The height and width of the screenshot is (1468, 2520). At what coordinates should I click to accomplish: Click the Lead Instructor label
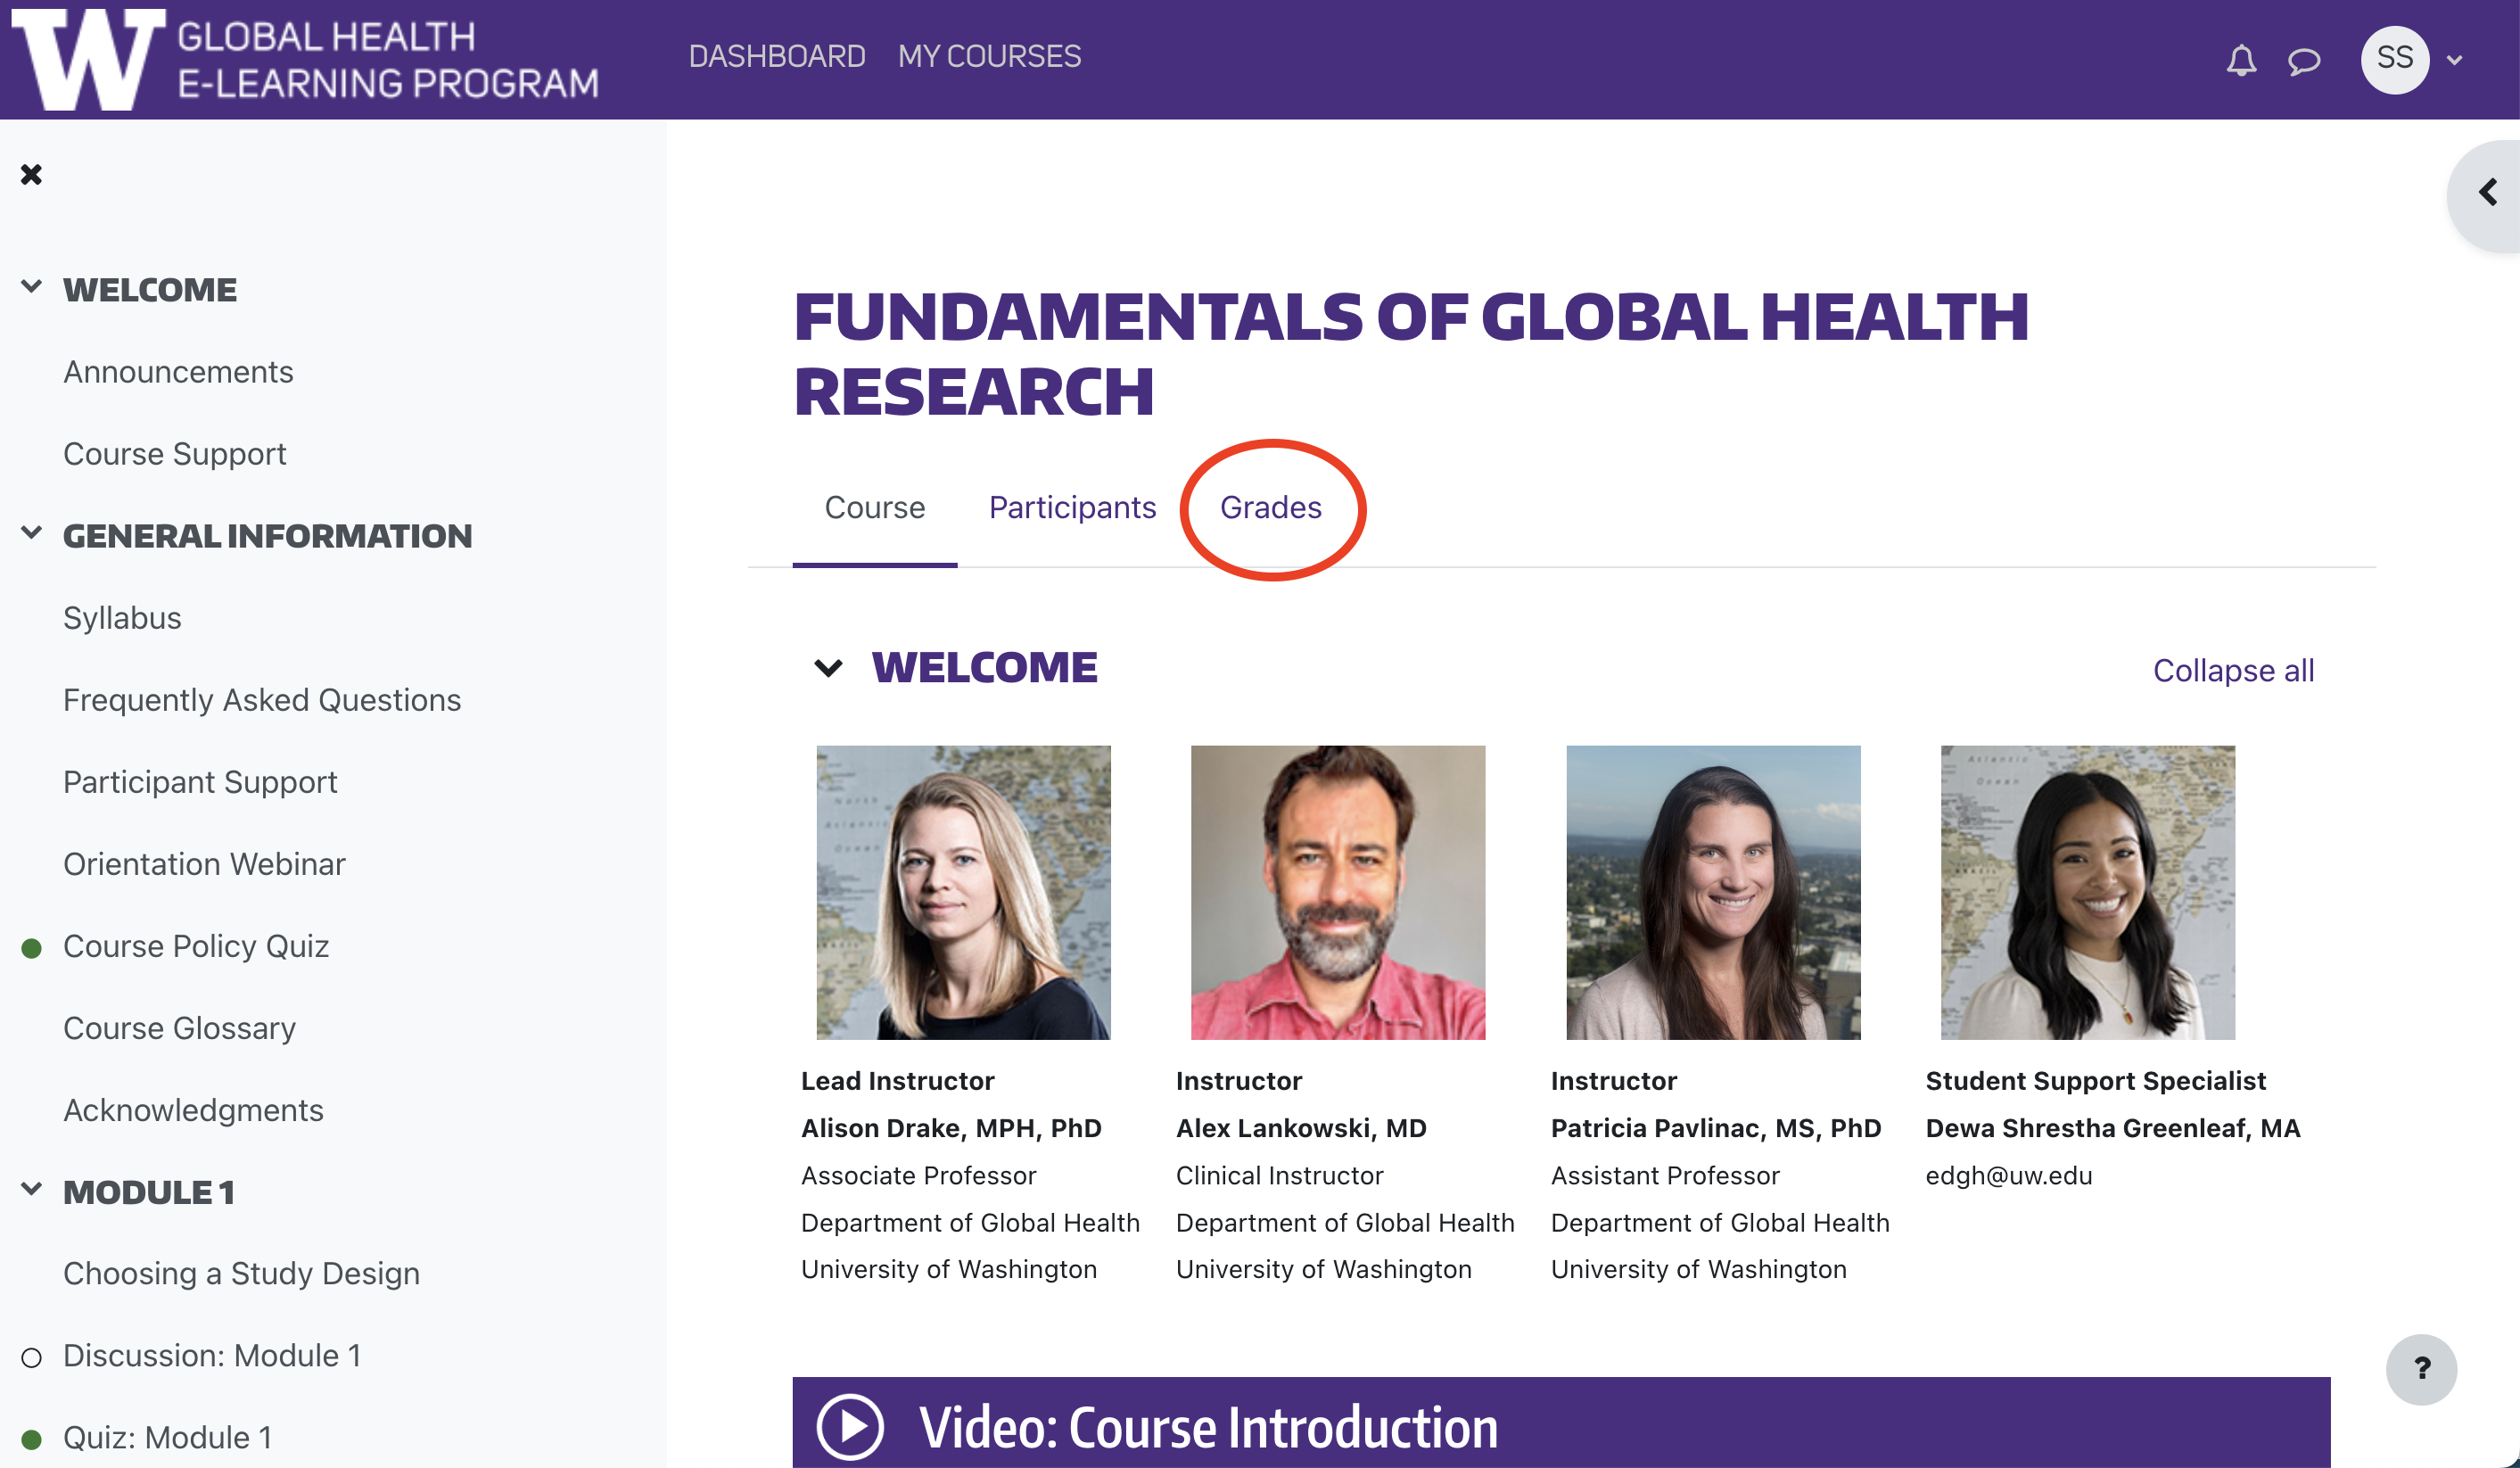(x=897, y=1081)
